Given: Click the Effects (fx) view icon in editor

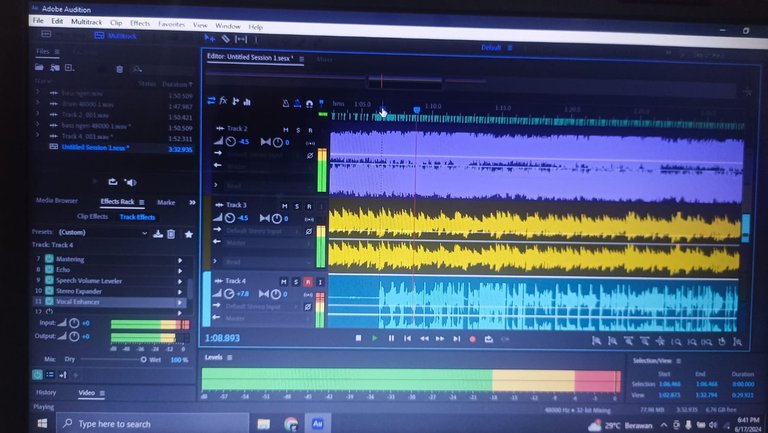Looking at the screenshot, I should coord(223,101).
